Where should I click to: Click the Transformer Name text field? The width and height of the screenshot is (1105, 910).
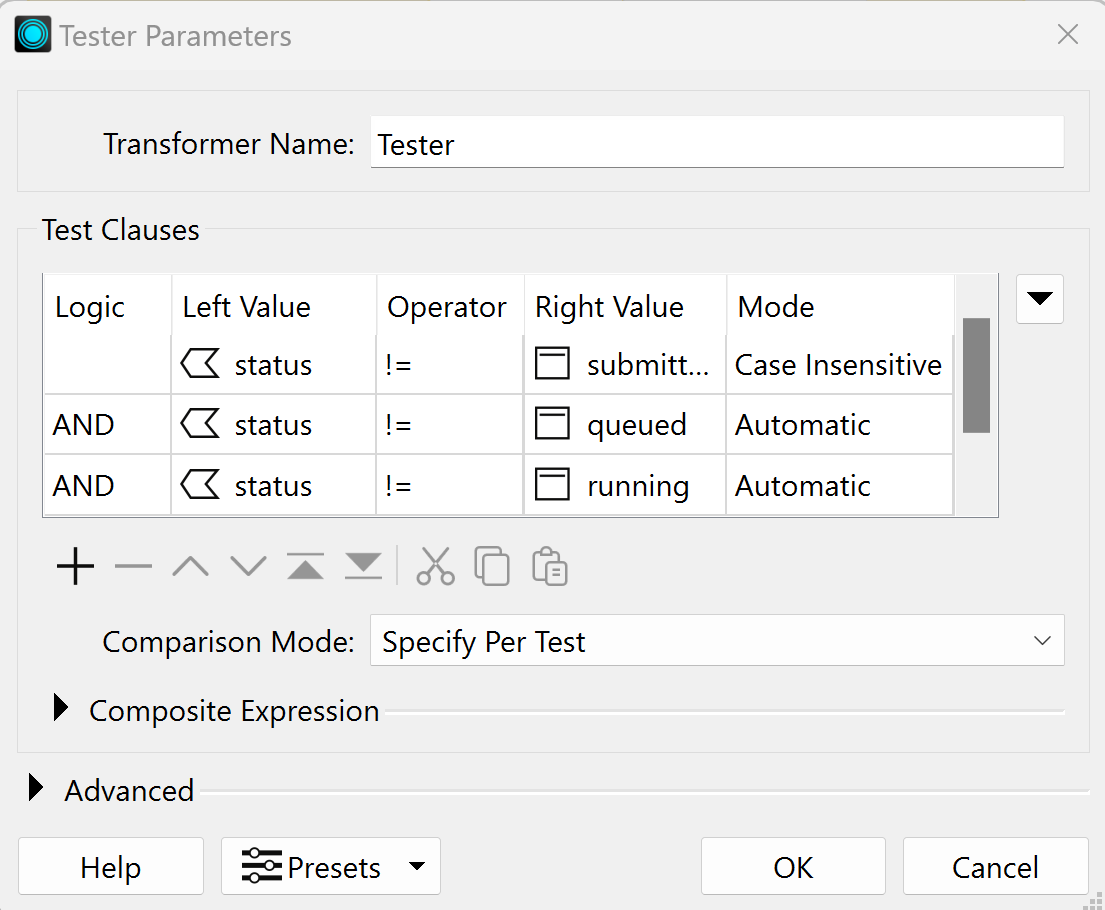pyautogui.click(x=716, y=144)
